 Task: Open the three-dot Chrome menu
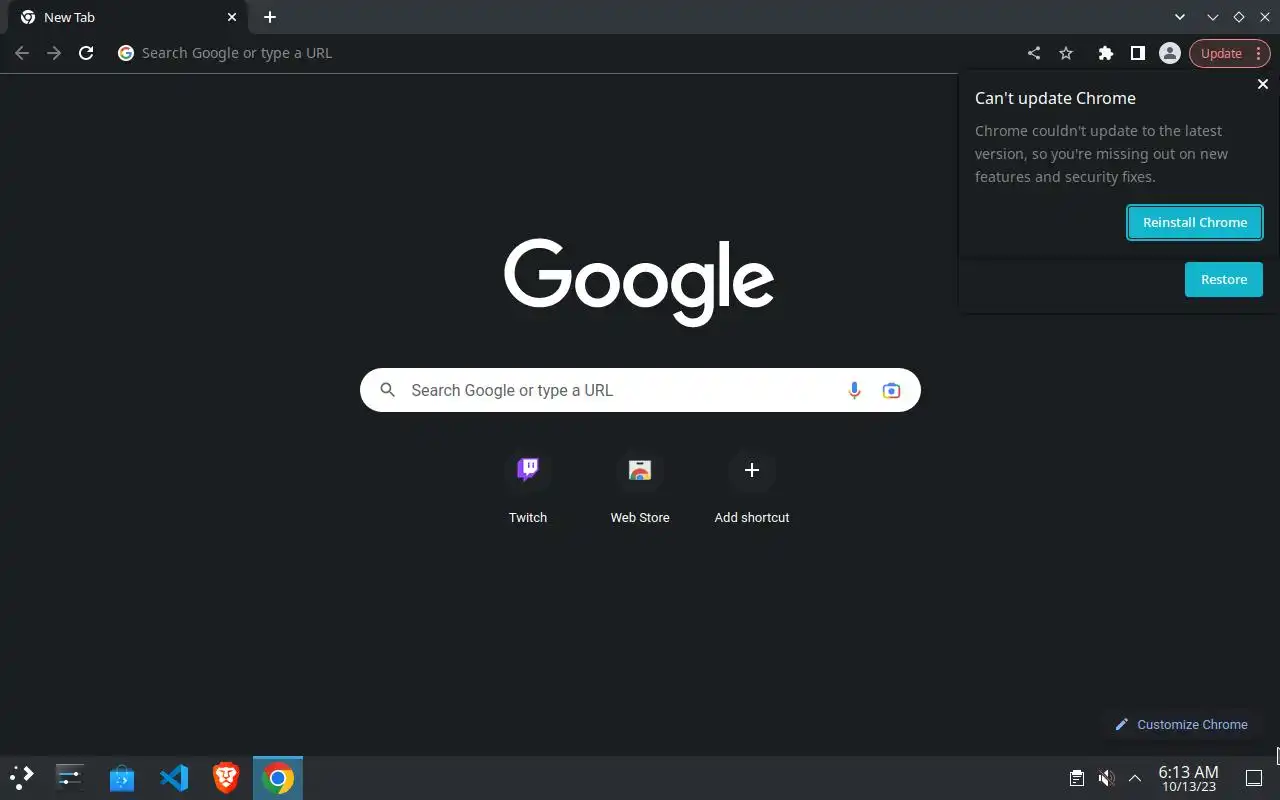(1258, 53)
